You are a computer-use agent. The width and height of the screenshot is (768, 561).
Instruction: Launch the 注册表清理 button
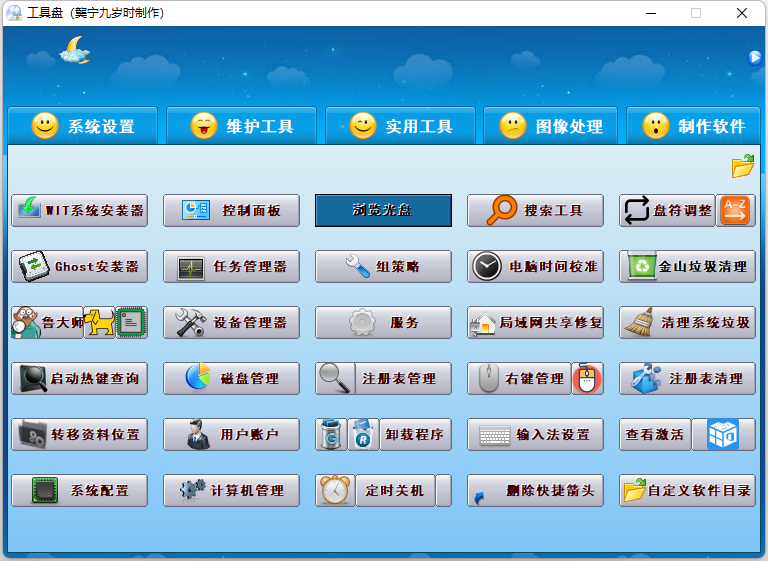click(x=687, y=379)
